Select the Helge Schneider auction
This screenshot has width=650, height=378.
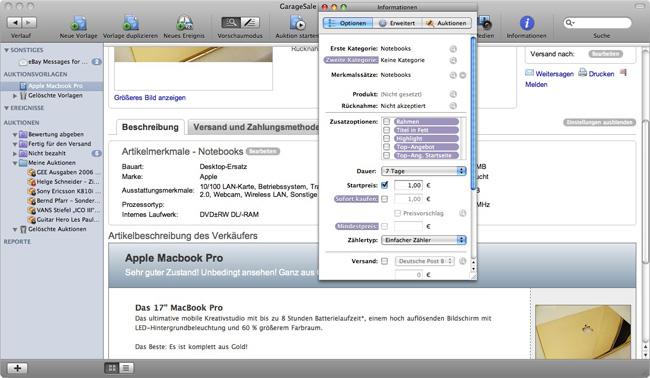(x=64, y=182)
